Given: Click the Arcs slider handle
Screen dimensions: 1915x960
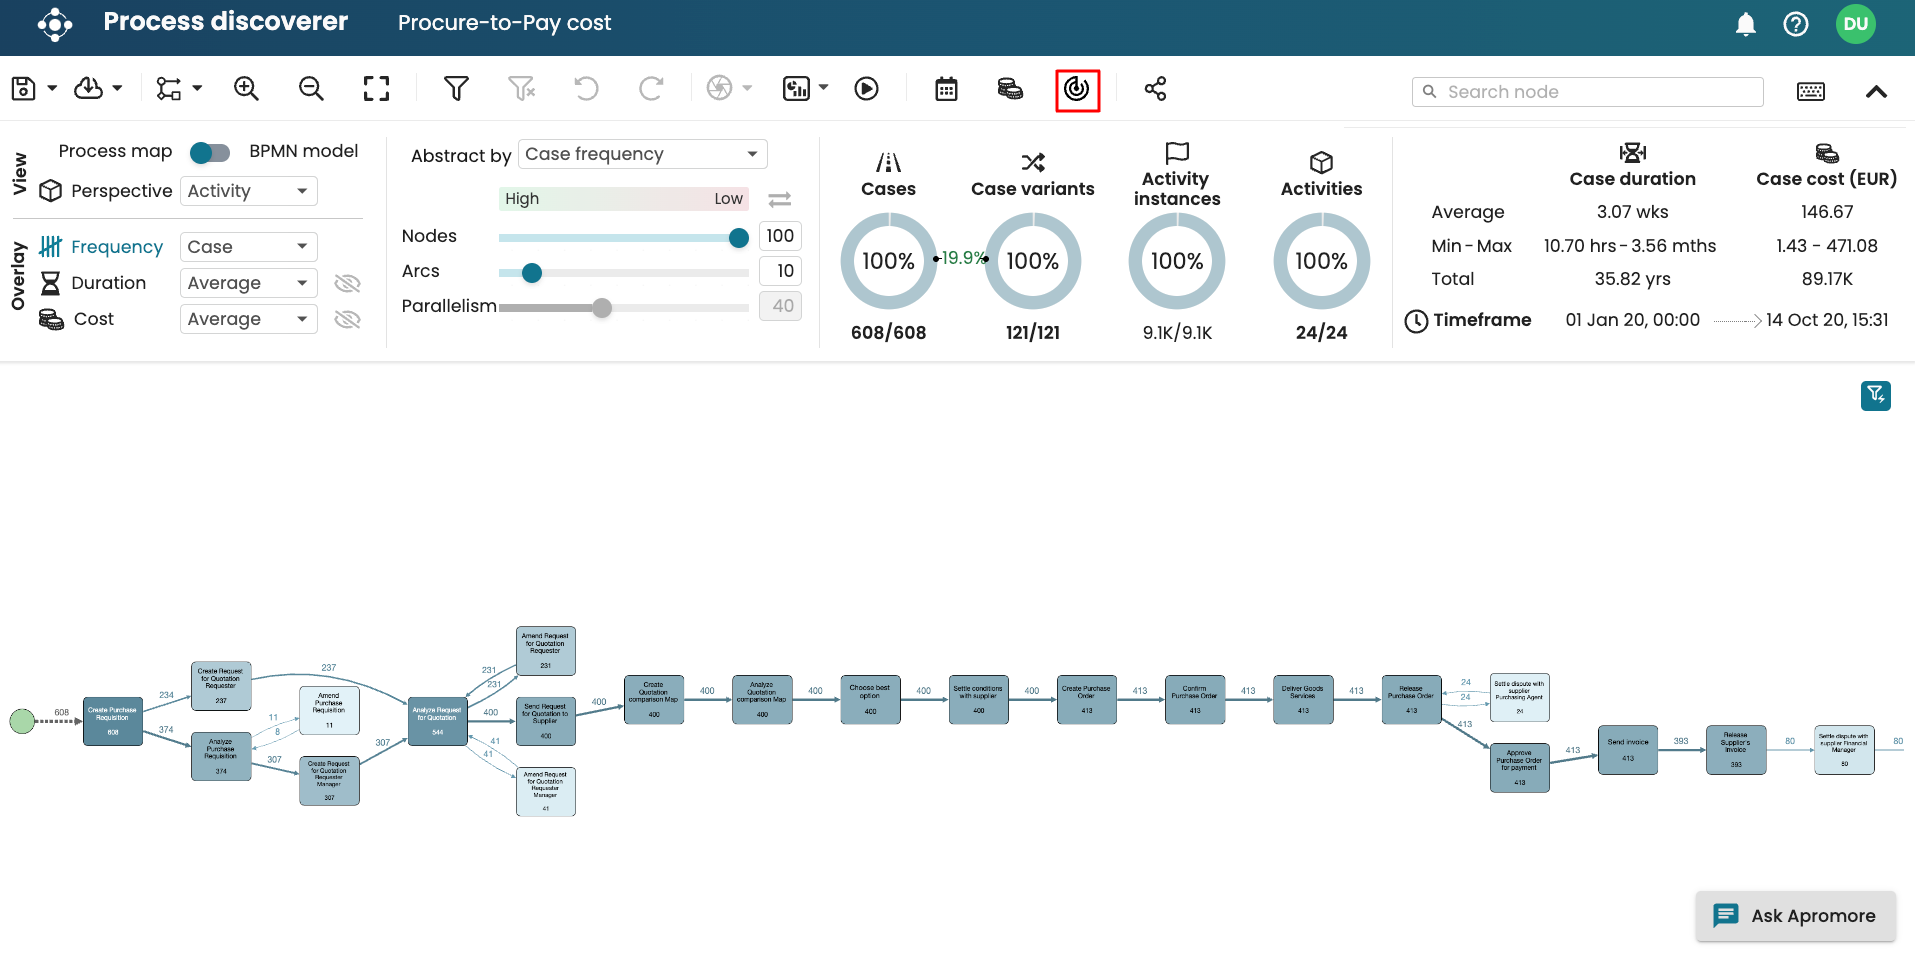Looking at the screenshot, I should [532, 272].
